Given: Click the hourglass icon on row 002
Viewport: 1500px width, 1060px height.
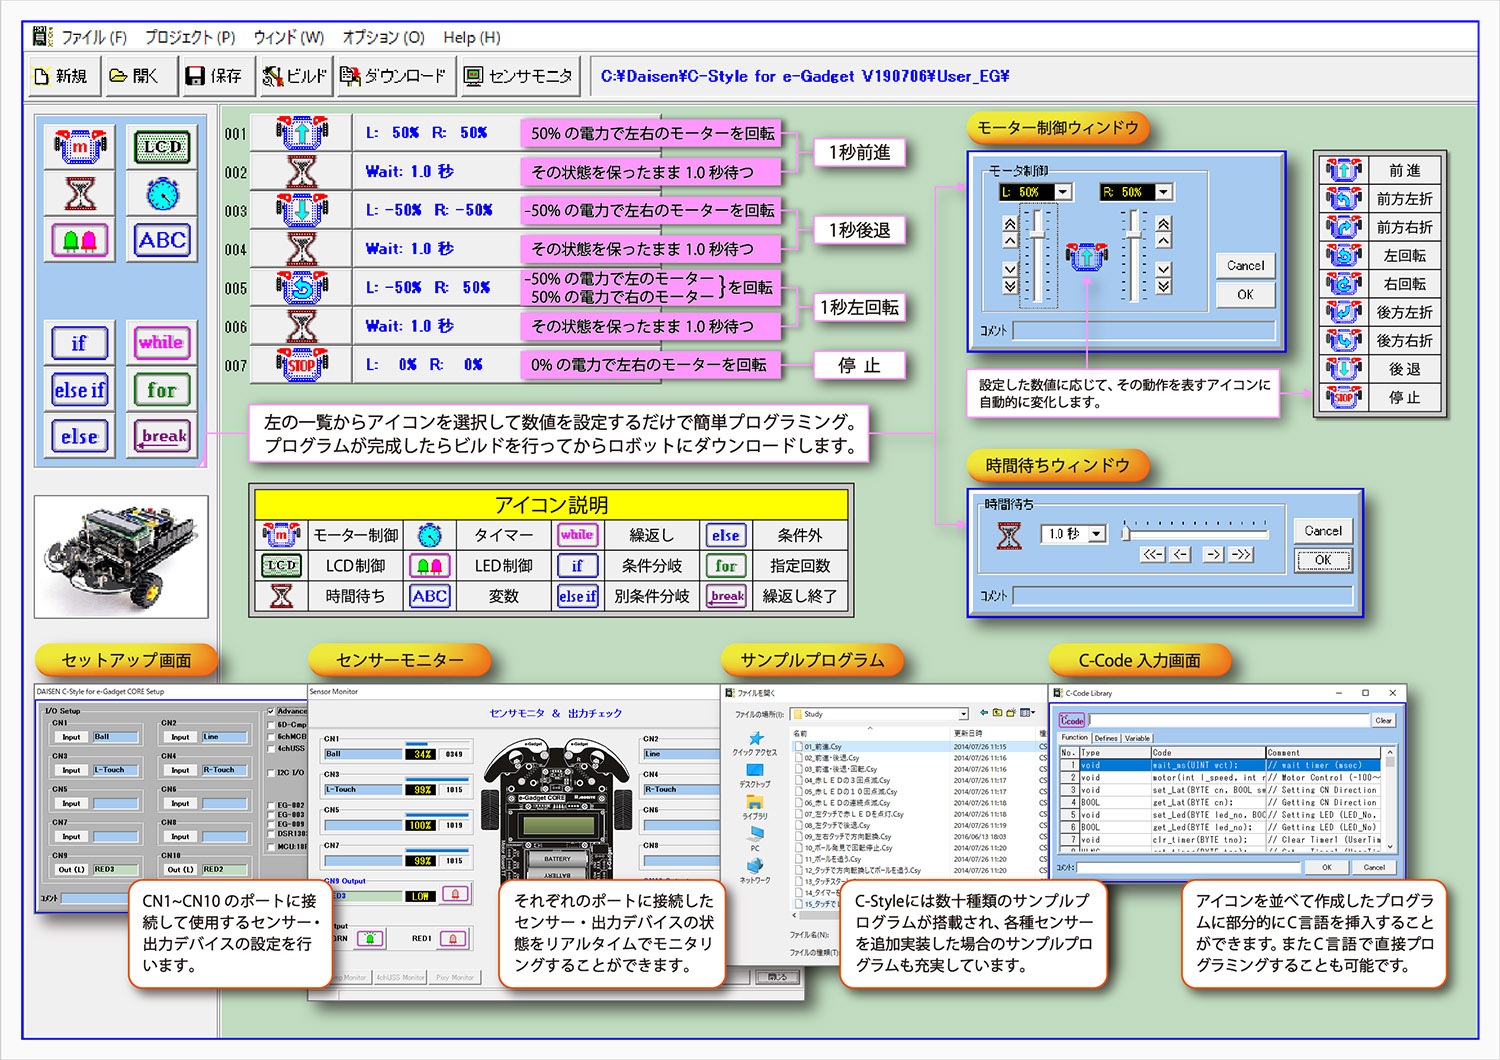Looking at the screenshot, I should 301,171.
